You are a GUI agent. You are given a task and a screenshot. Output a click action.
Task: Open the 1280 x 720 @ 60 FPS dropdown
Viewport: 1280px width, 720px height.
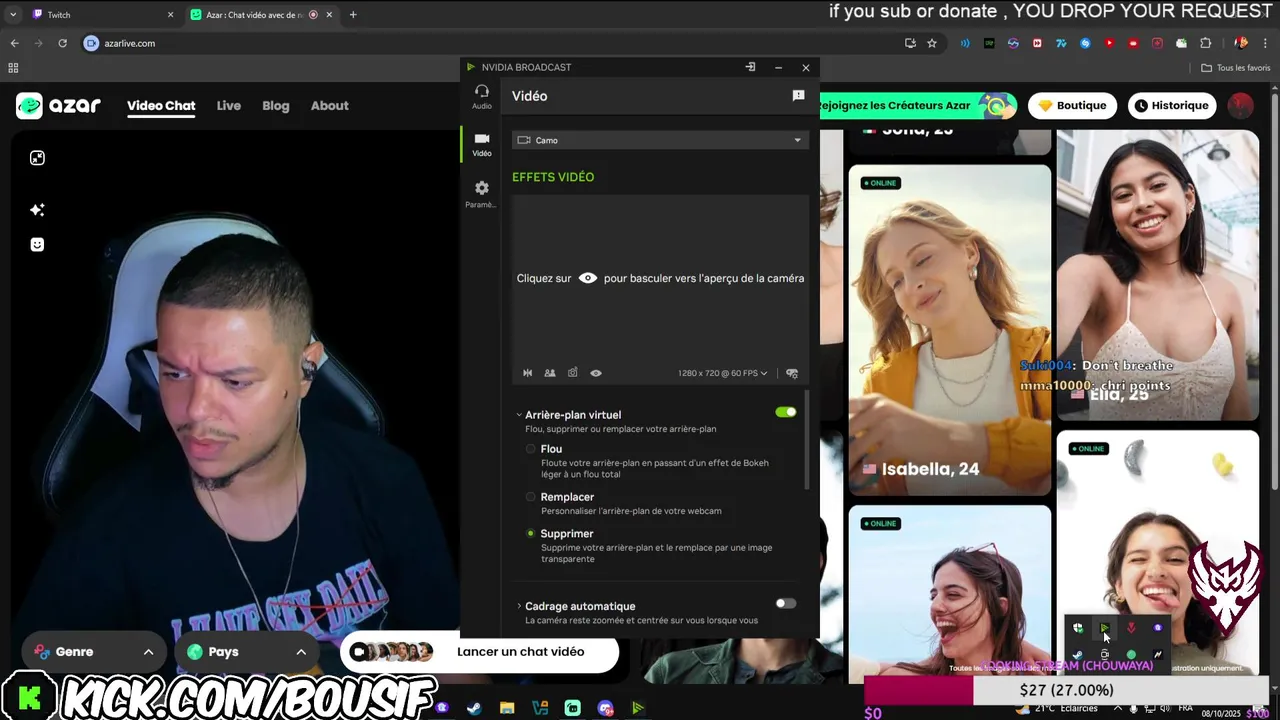pos(723,373)
